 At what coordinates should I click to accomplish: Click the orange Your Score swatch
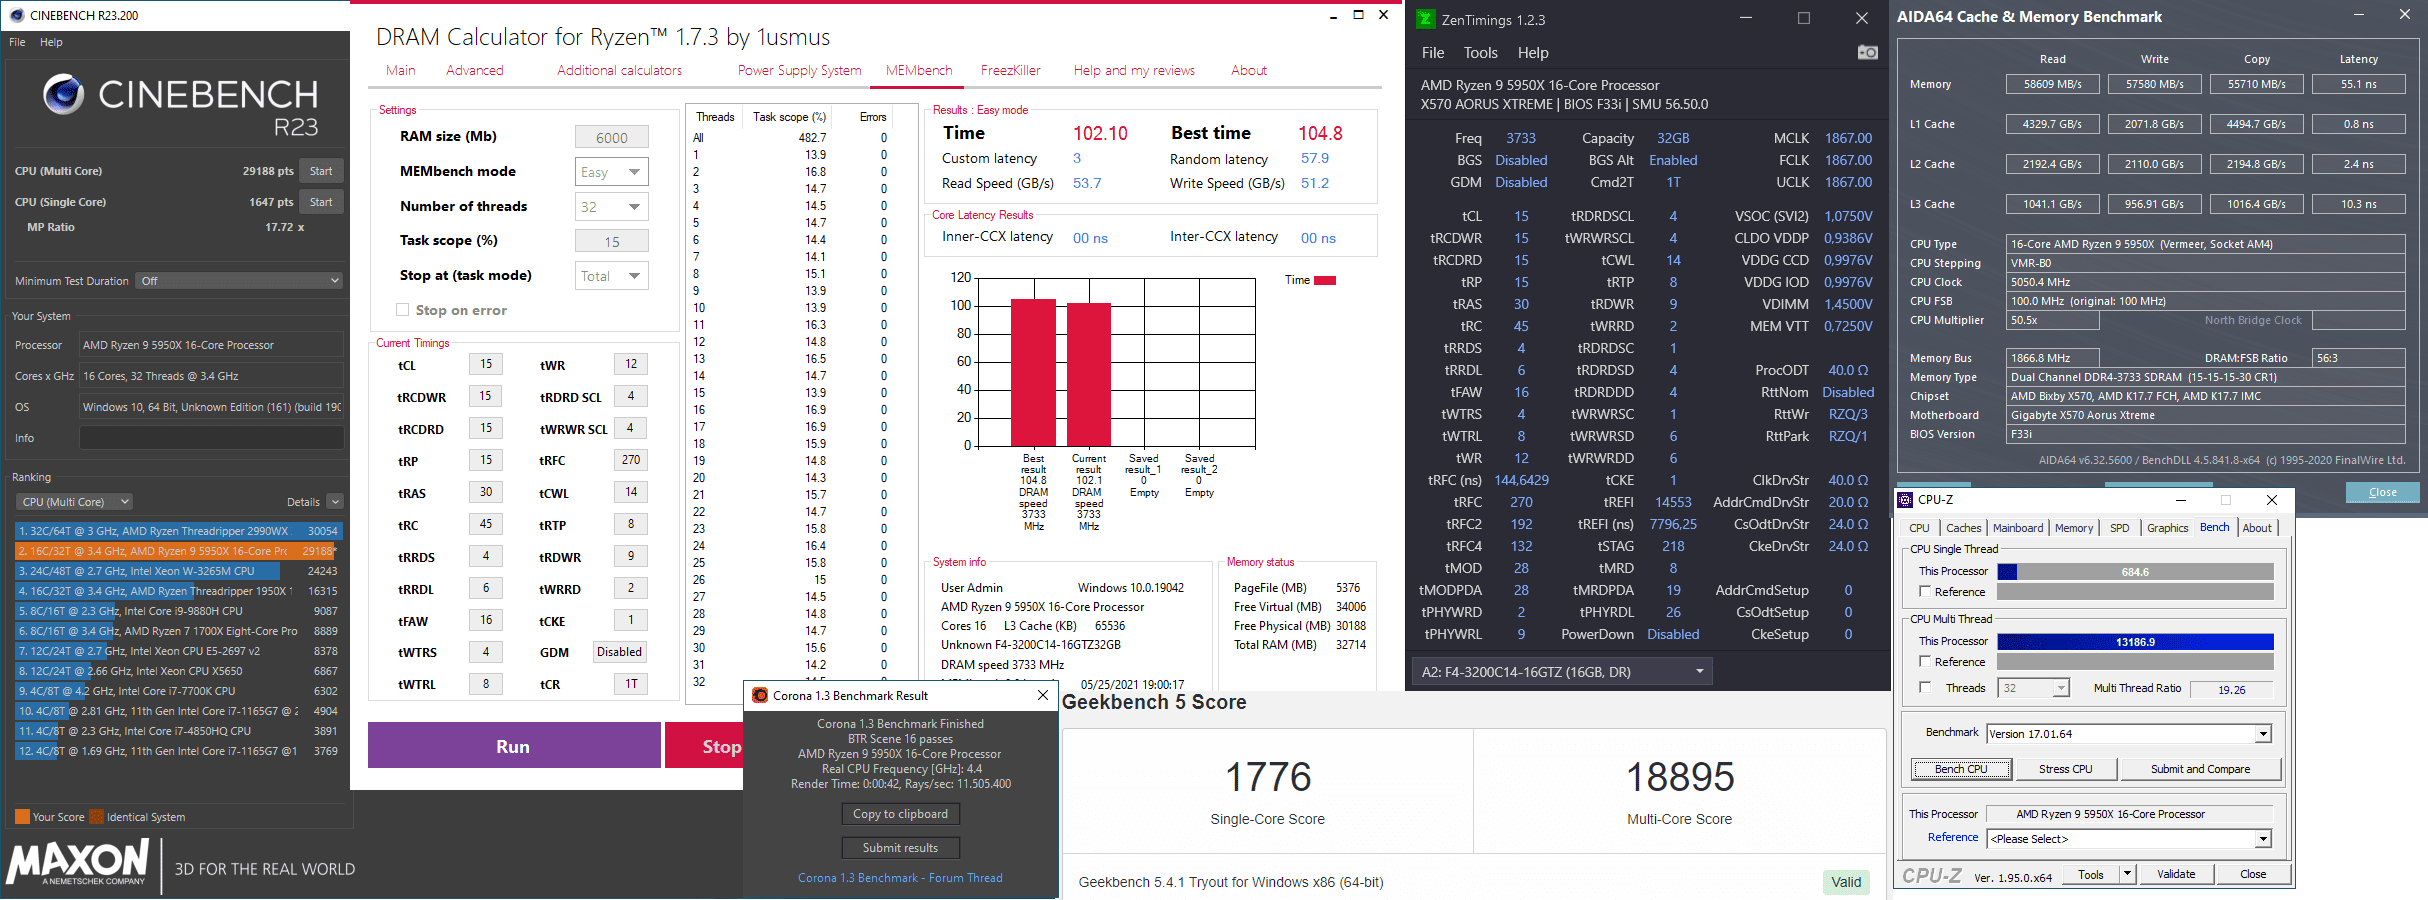pos(22,817)
